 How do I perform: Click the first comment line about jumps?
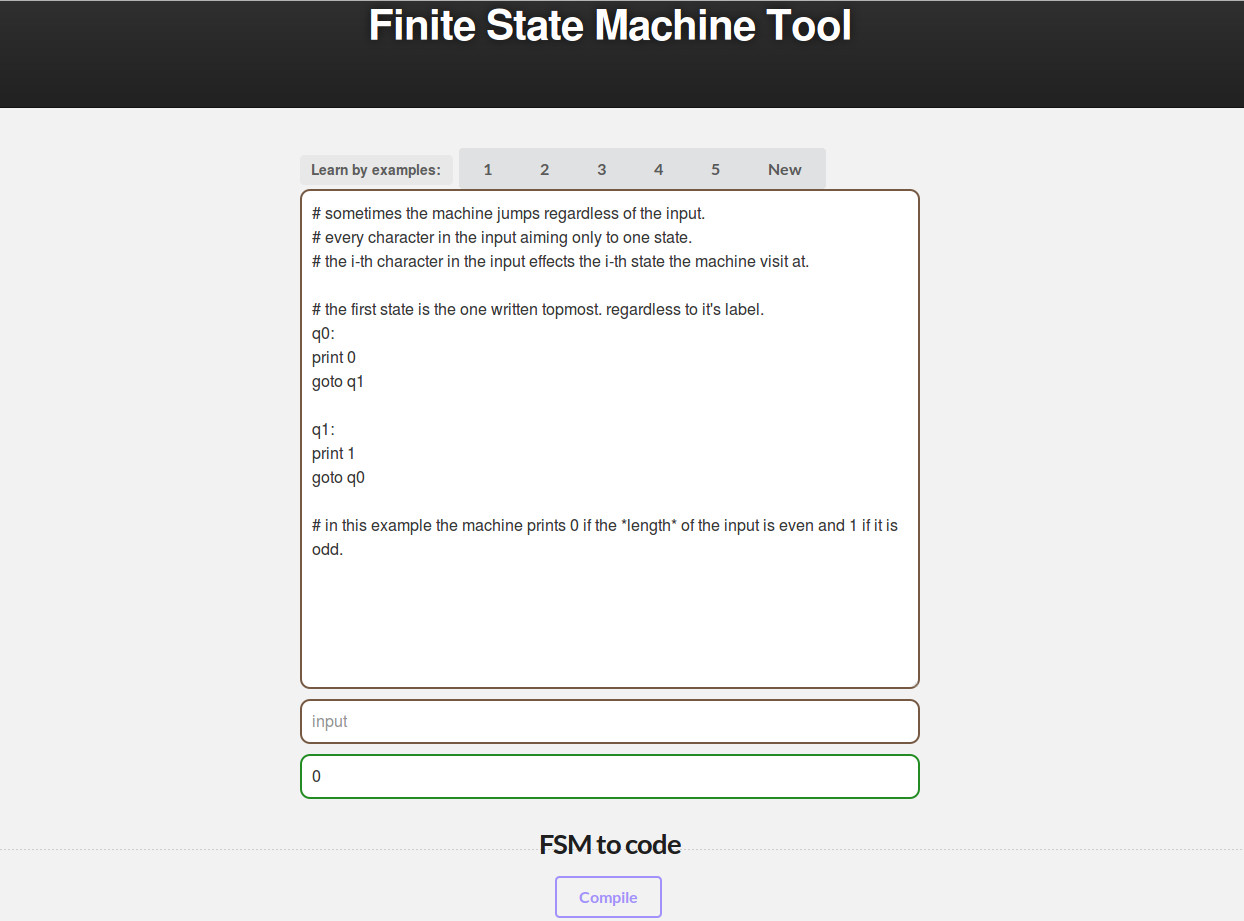[x=508, y=213]
